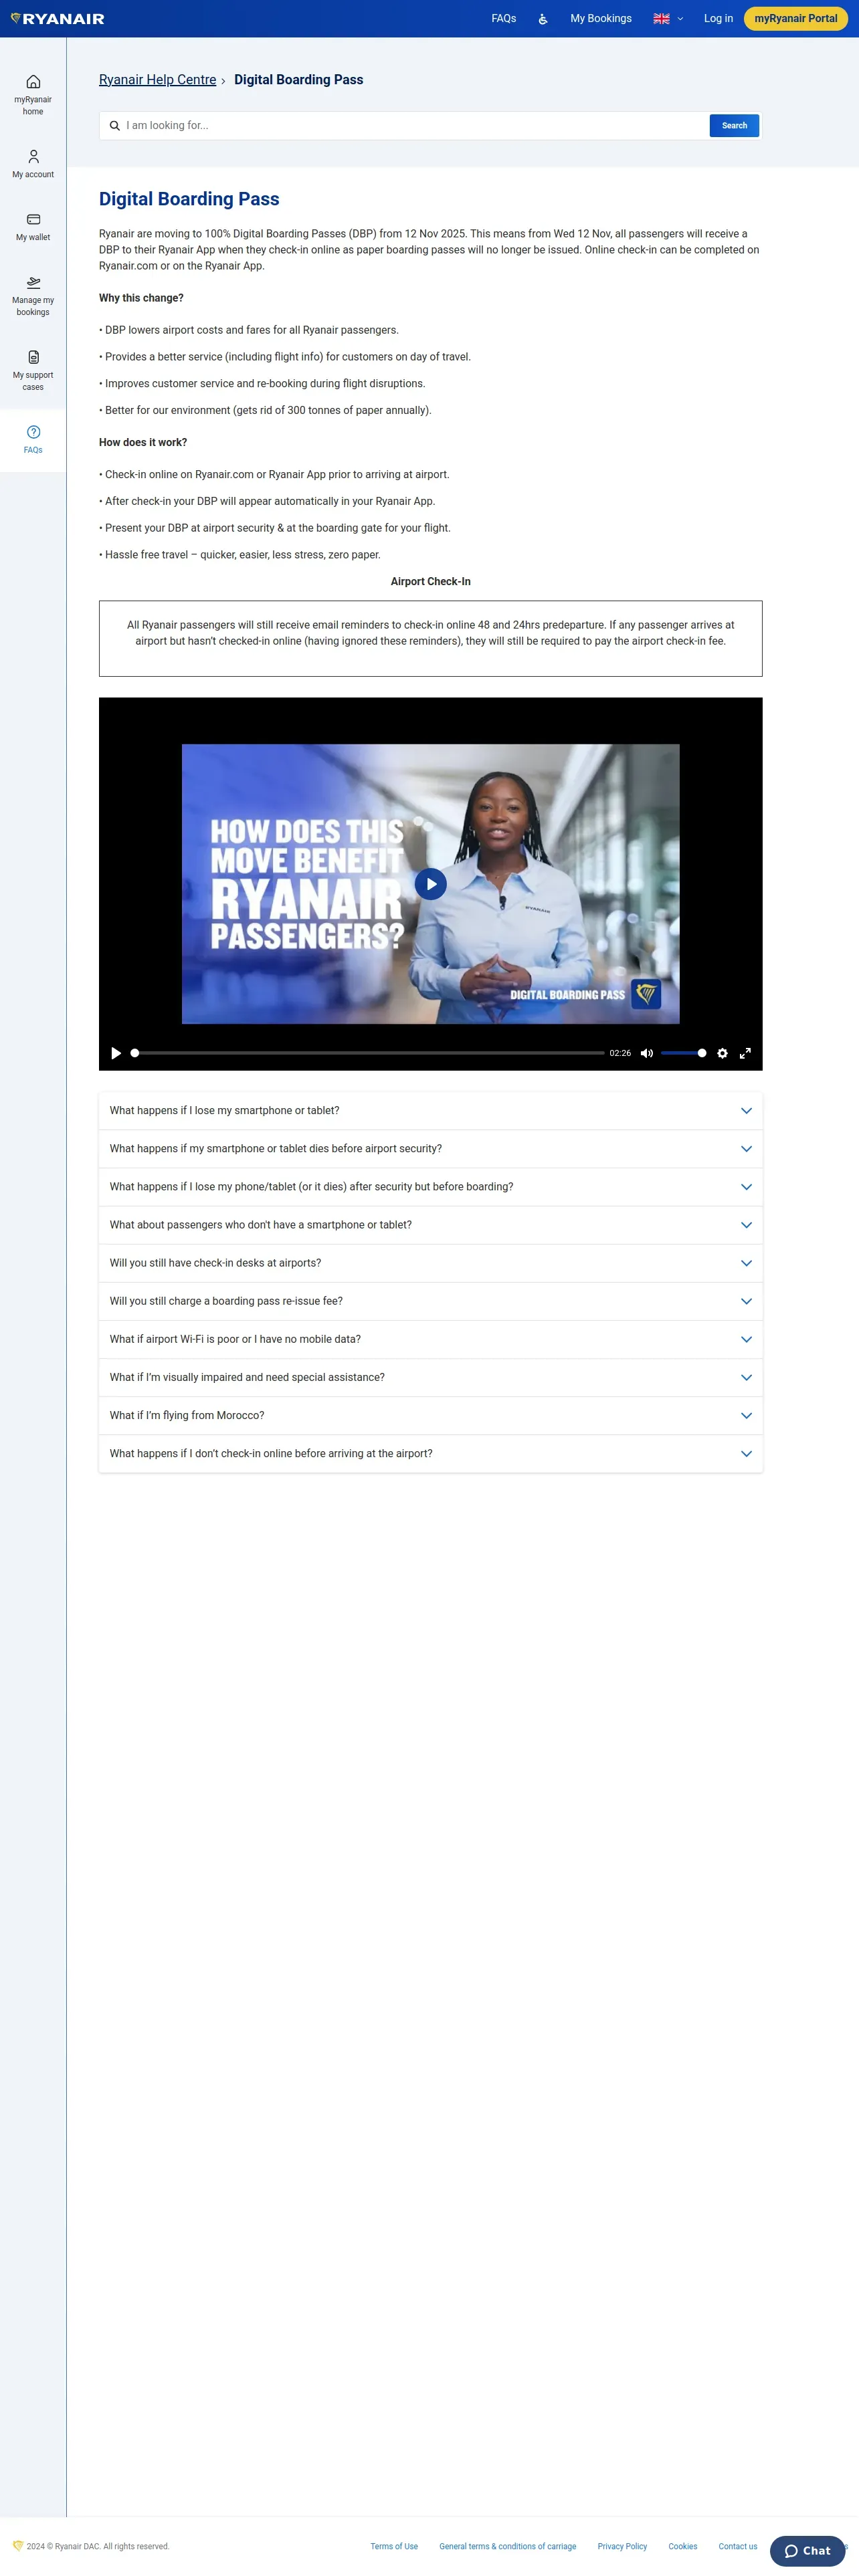This screenshot has height=2576, width=859.
Task: Click the '2024 © Ryanair DAC' copyright text
Action: coord(98,2547)
